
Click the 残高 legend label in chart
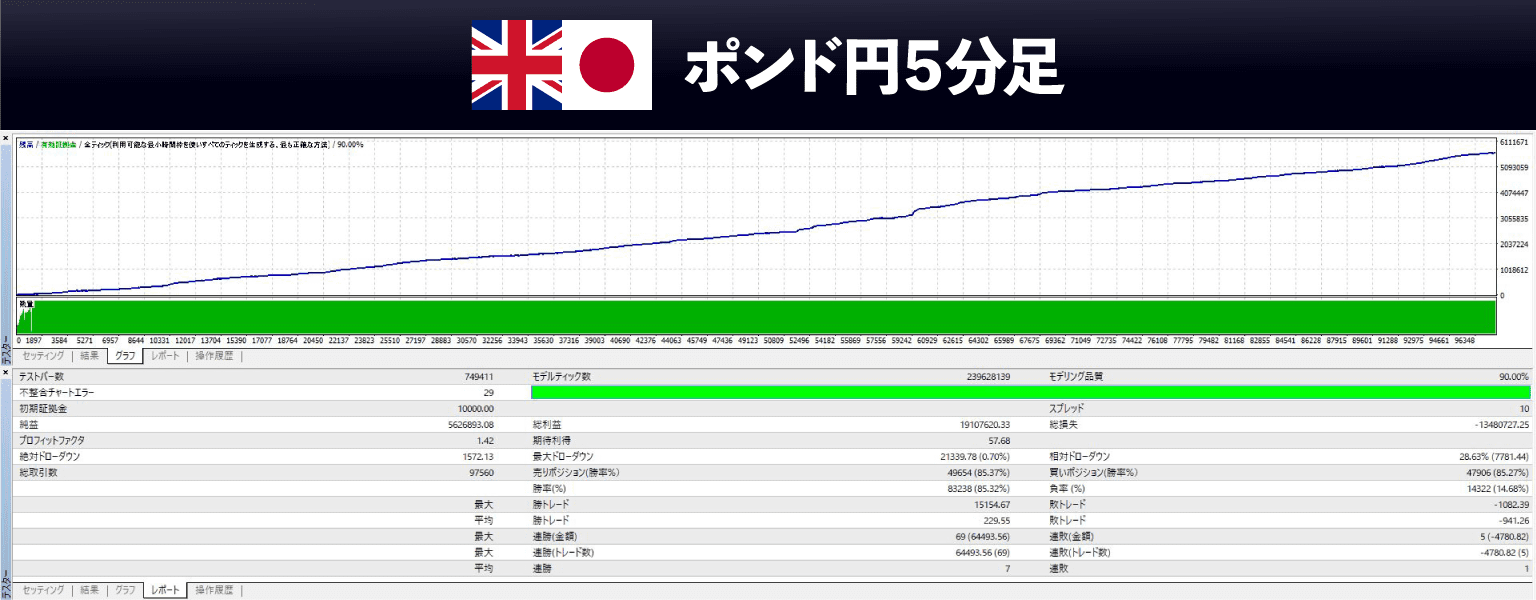25,145
